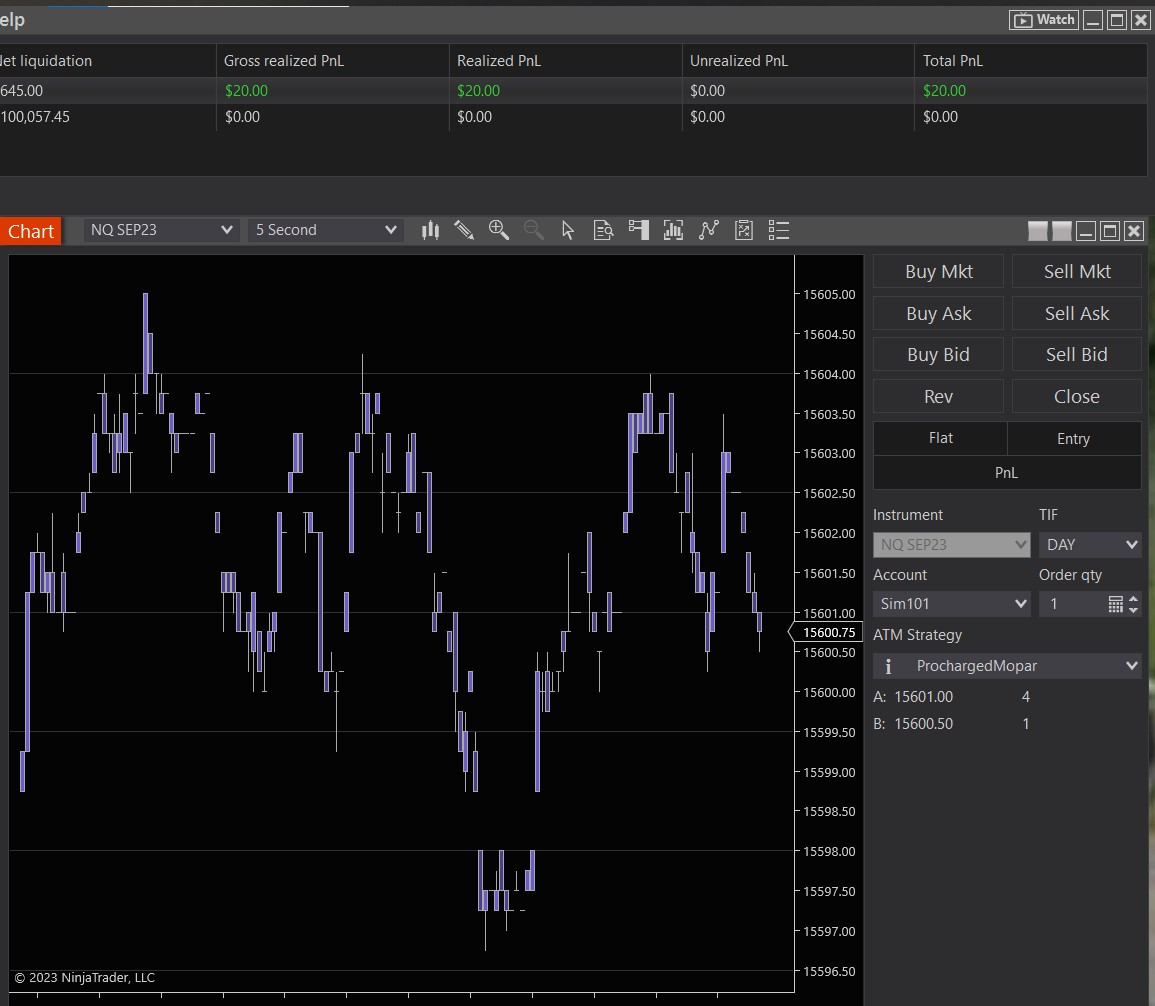
Task: Open the Strategies line-node icon
Action: pos(709,231)
